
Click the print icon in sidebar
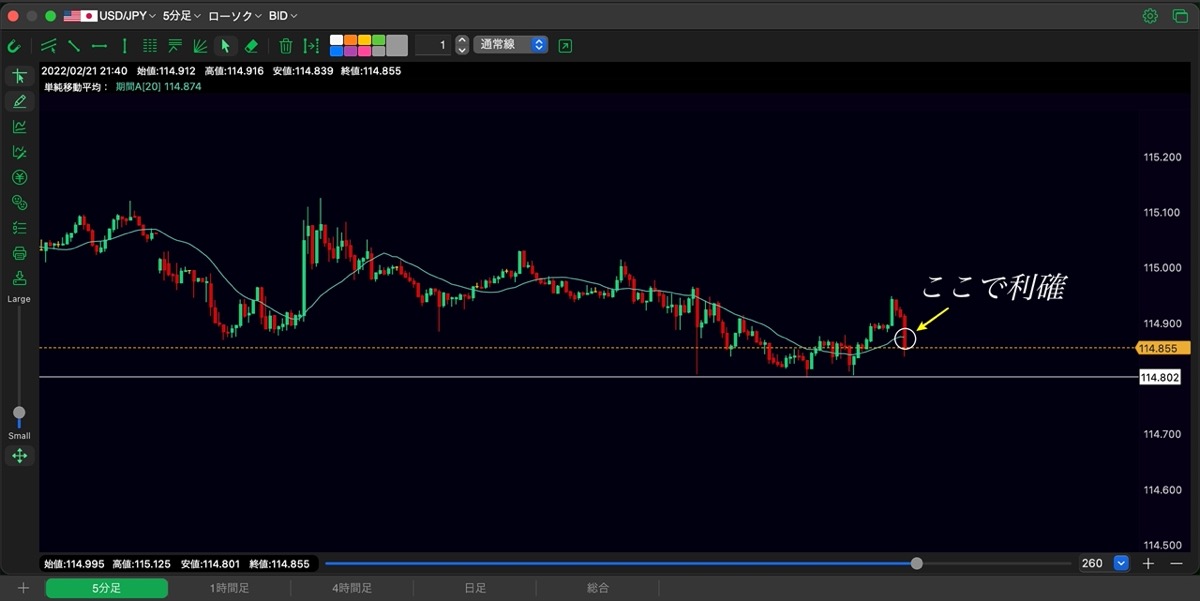click(x=19, y=253)
